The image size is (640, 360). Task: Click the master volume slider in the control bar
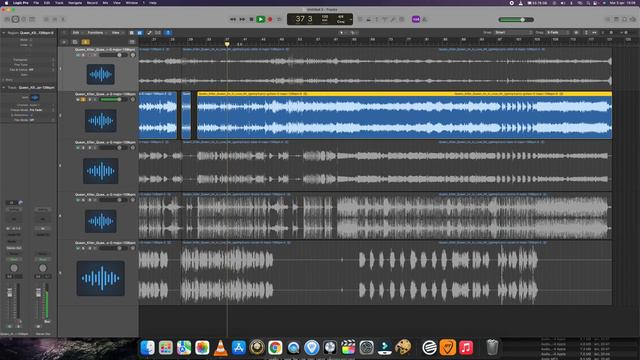(516, 20)
